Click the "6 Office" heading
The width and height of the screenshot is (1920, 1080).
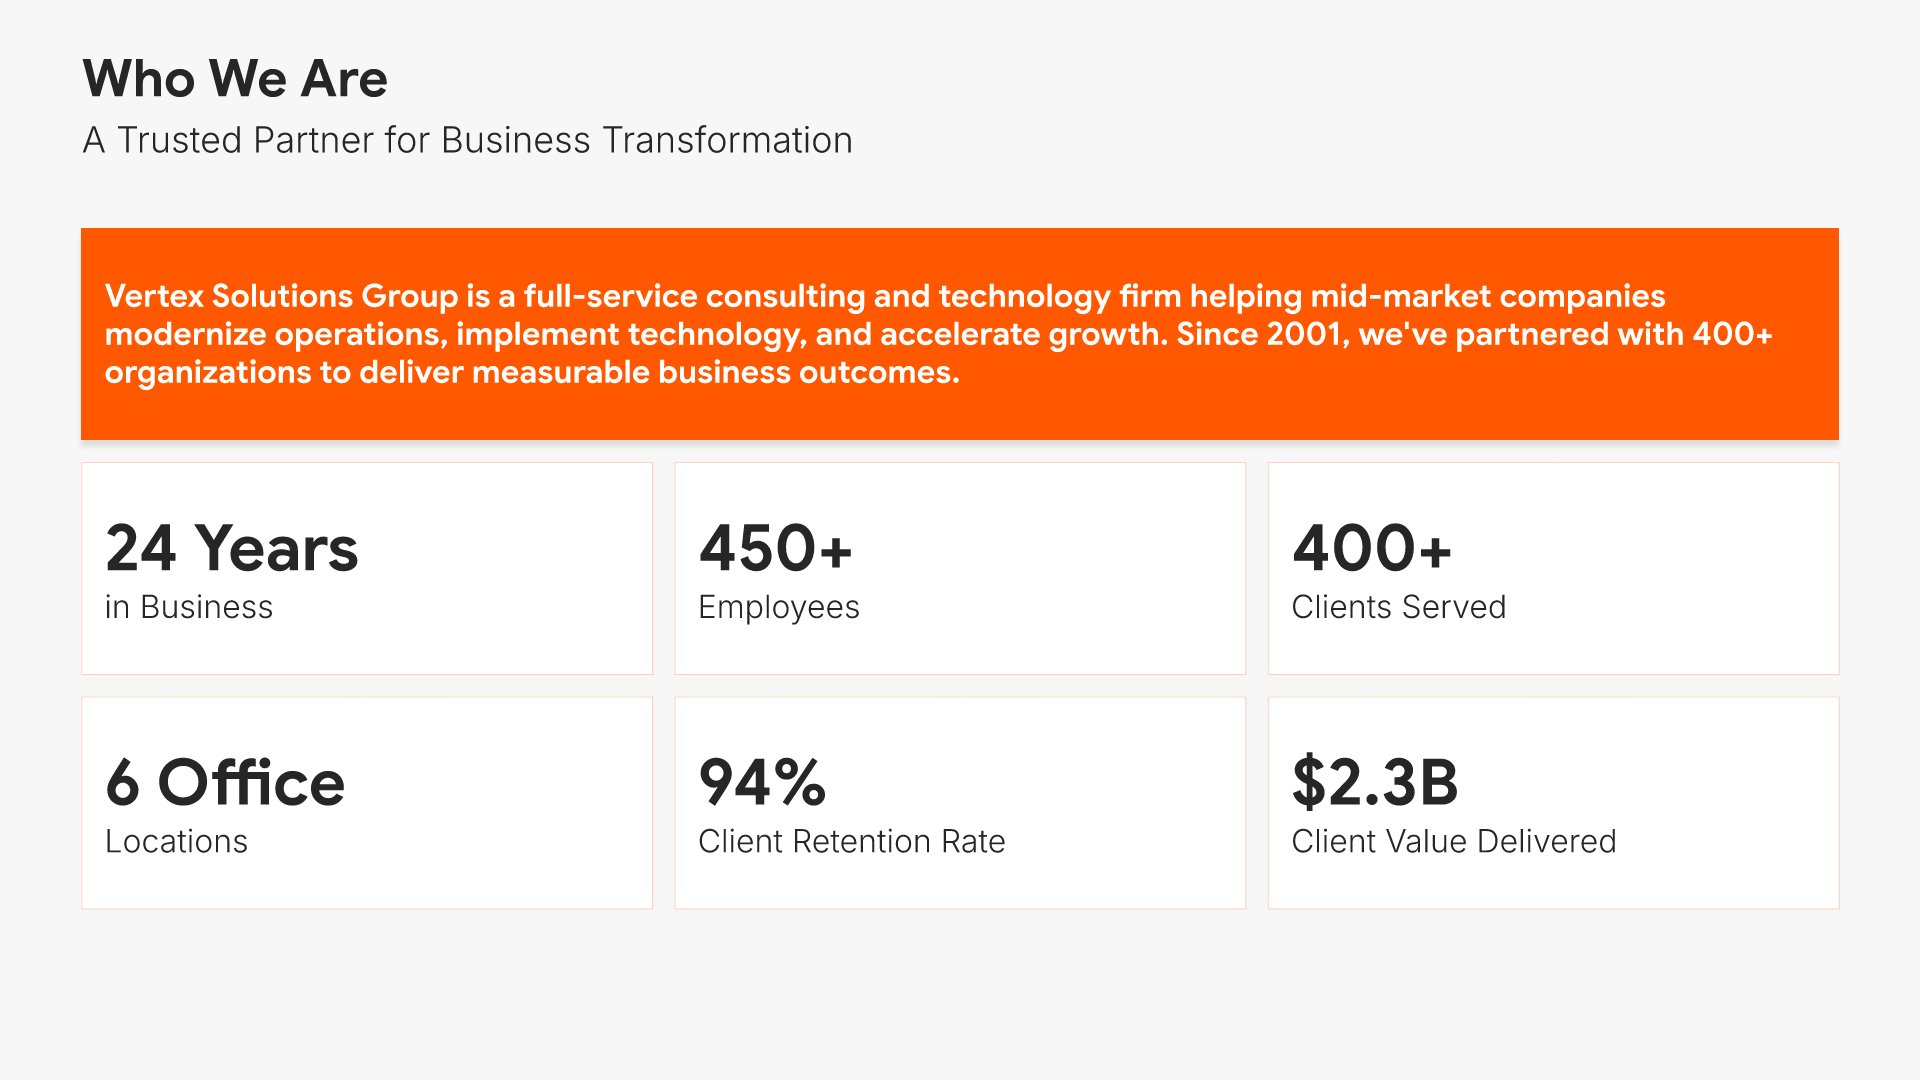(225, 782)
